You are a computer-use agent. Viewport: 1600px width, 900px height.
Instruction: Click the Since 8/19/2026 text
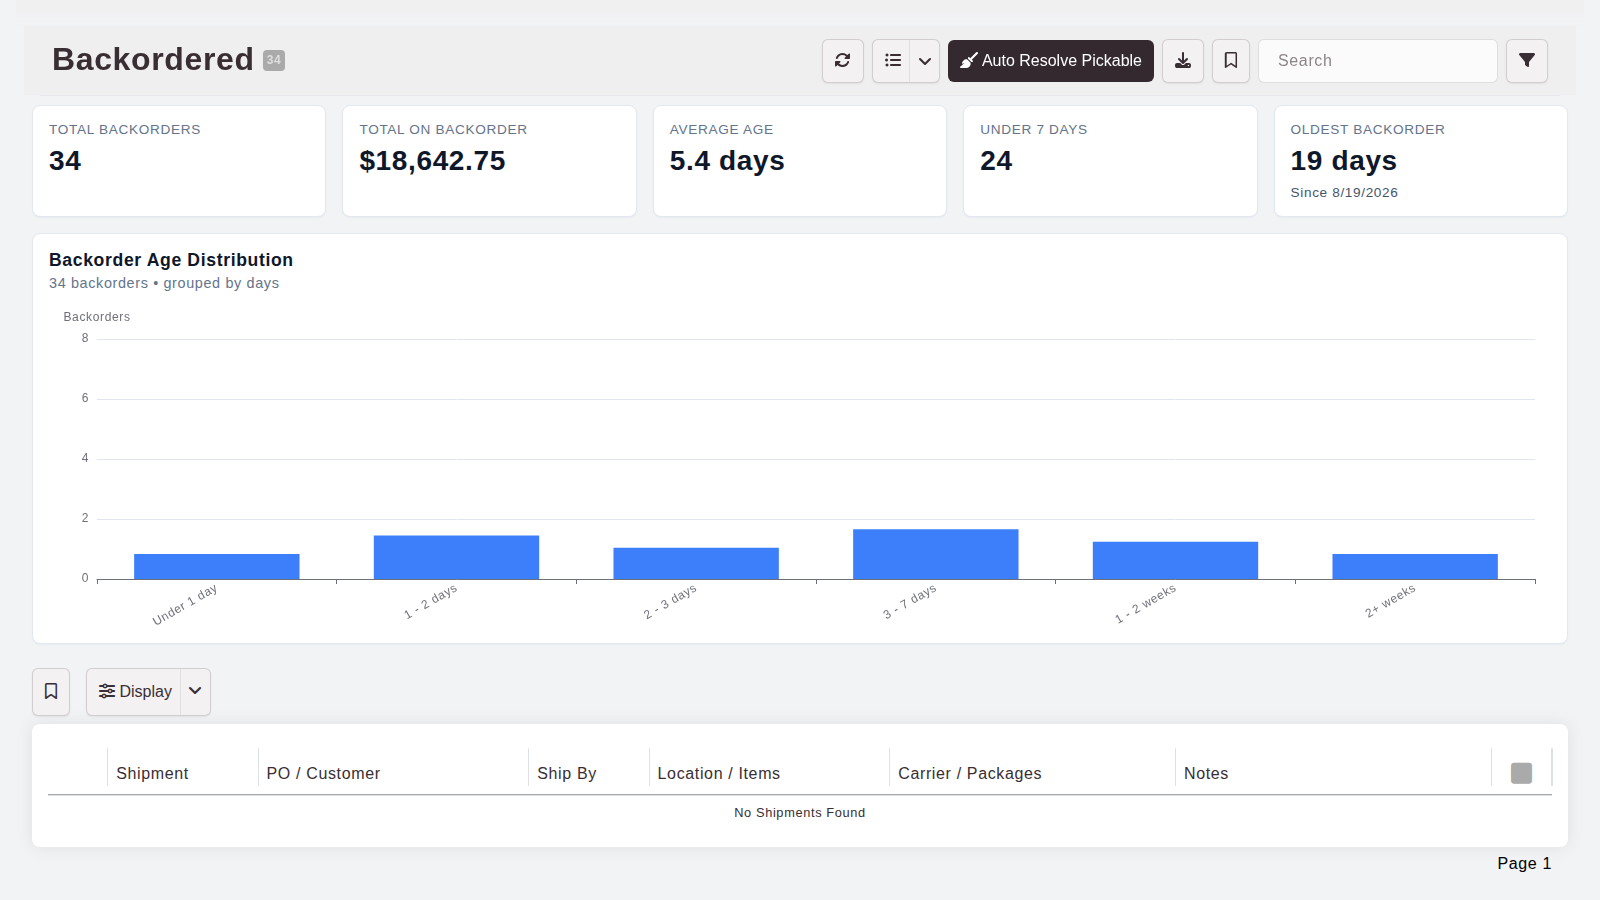coord(1344,193)
